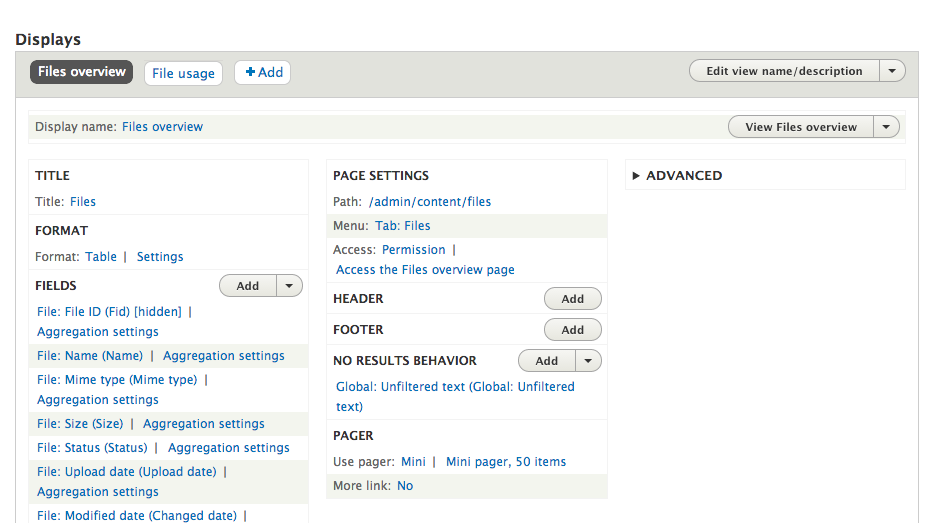Screen dimensions: 935x523
Task: Add a No Results Behavior item
Action: (x=546, y=361)
